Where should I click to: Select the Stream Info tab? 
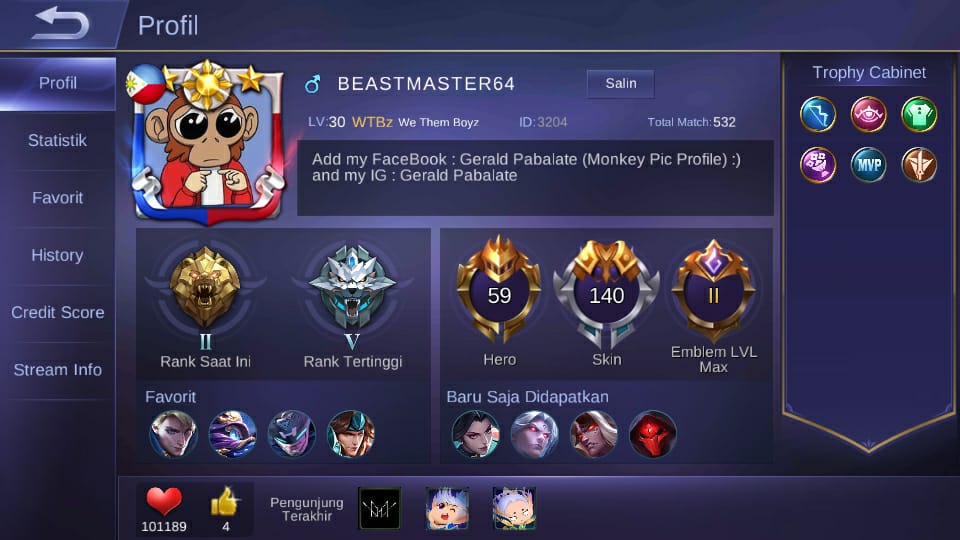(58, 370)
